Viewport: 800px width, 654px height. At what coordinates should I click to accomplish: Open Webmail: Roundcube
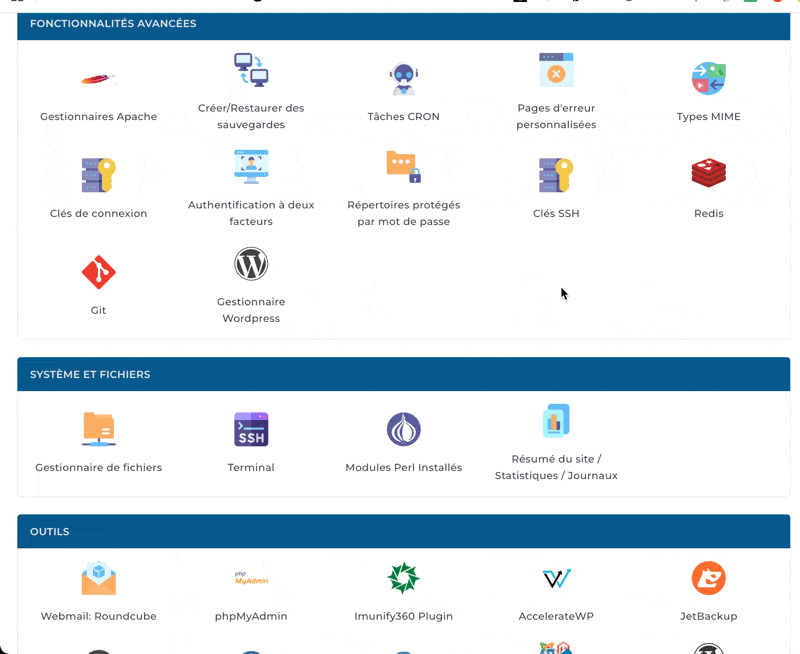98,590
